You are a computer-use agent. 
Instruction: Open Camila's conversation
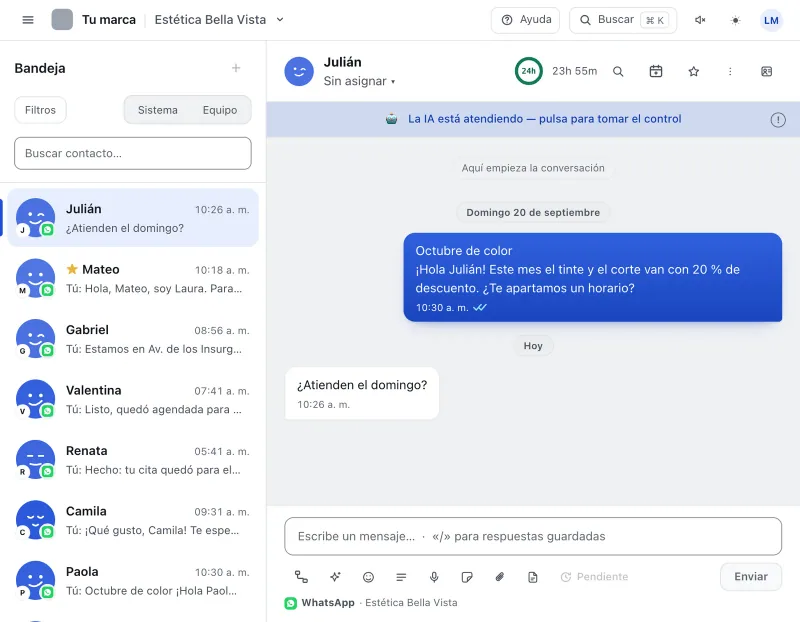(133, 520)
